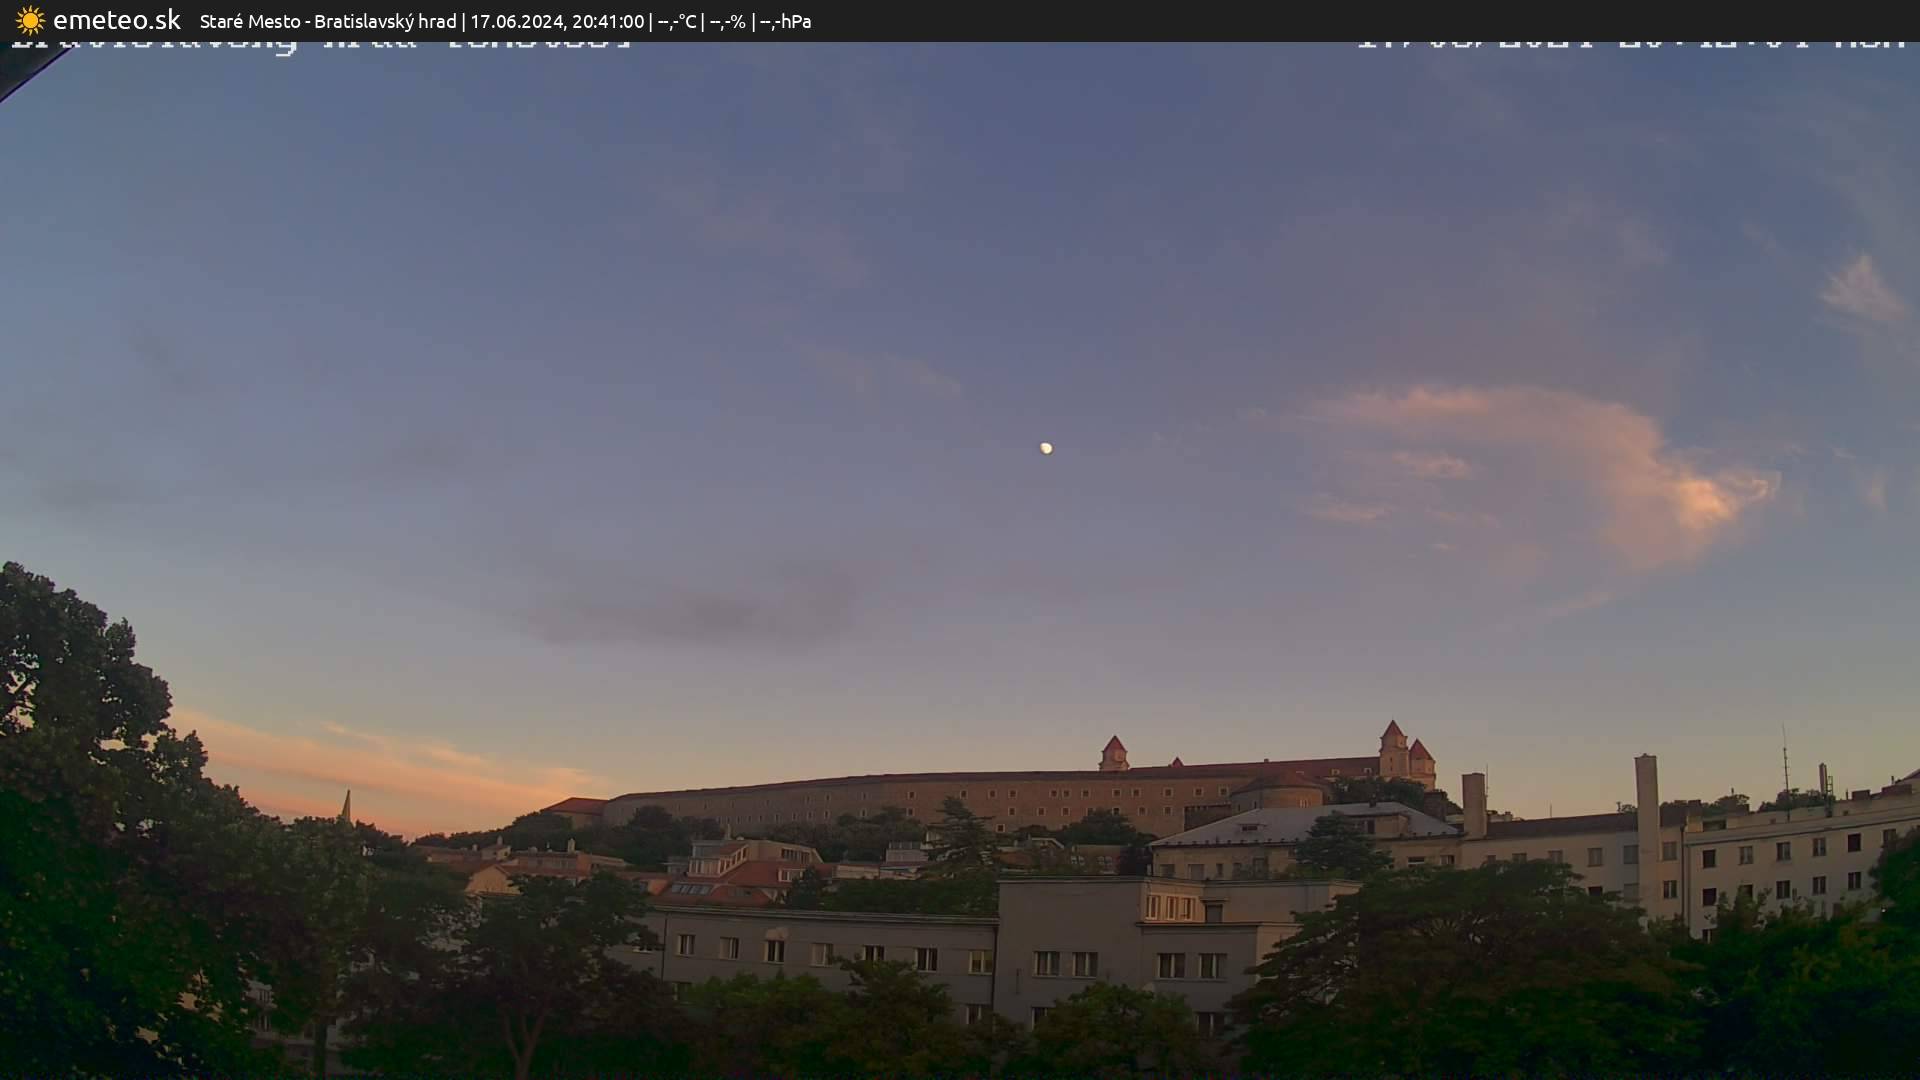The width and height of the screenshot is (1920, 1080).
Task: Select the separator after the location name
Action: (465, 20)
